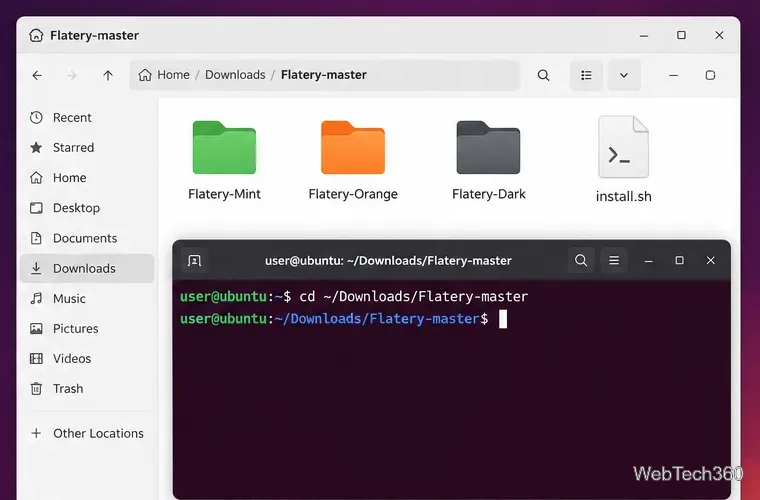Open Other Locations in sidebar

pyautogui.click(x=87, y=433)
